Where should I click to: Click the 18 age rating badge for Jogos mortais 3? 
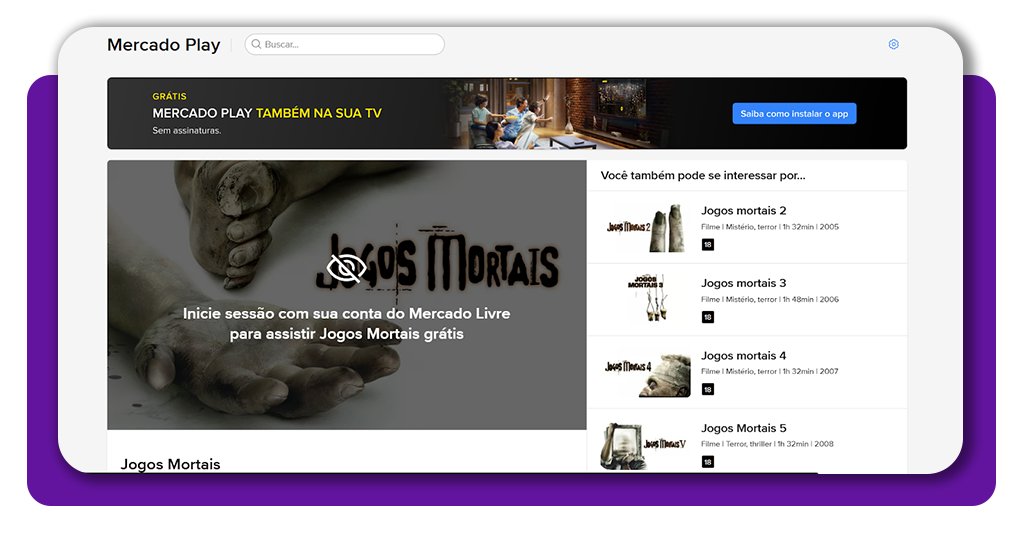point(707,317)
